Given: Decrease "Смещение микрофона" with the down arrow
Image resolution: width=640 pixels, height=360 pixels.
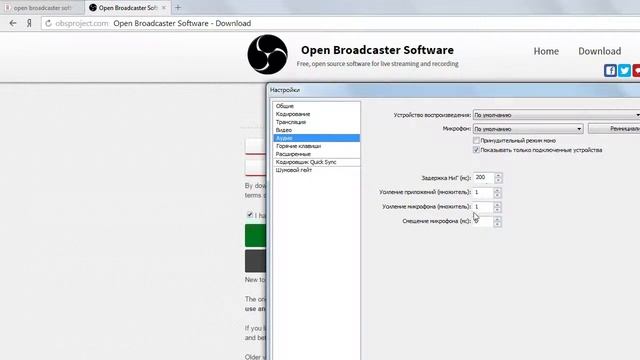Looking at the screenshot, I should pos(497,224).
